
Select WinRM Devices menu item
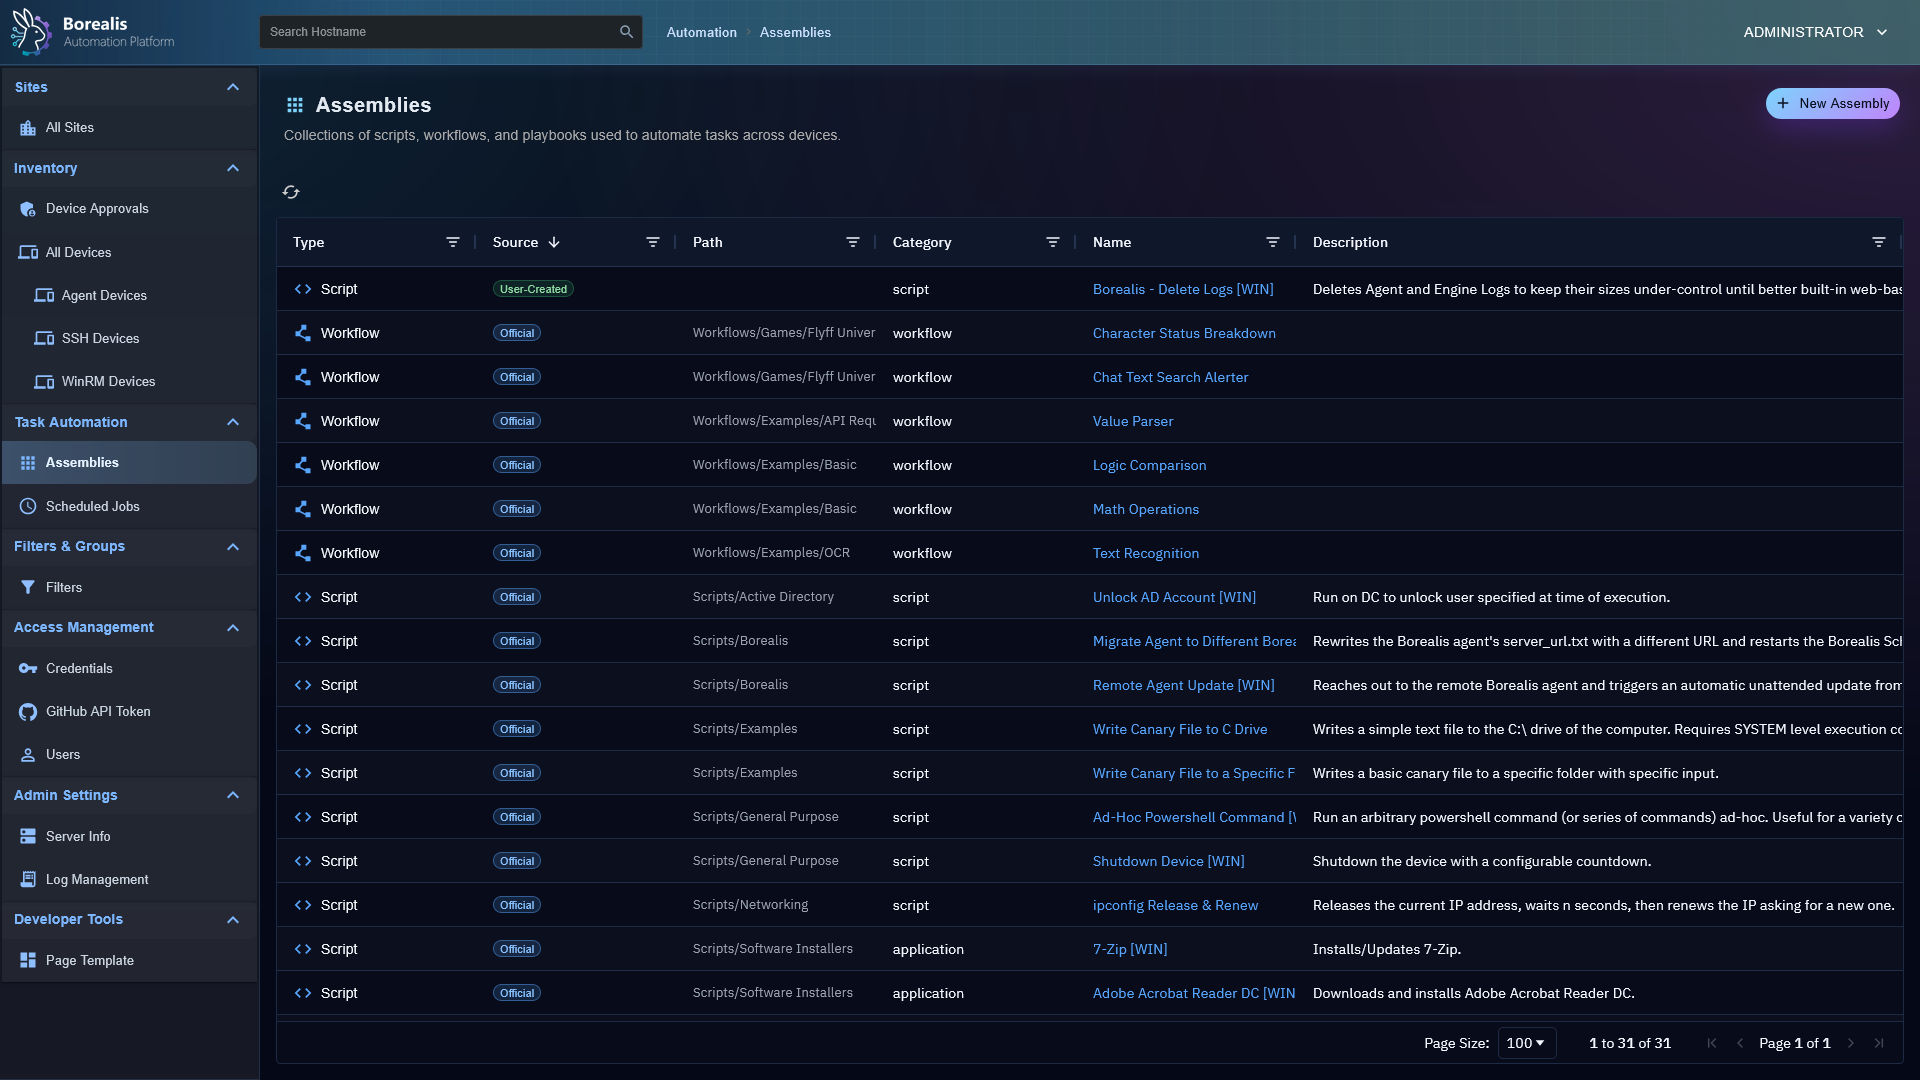click(x=108, y=381)
